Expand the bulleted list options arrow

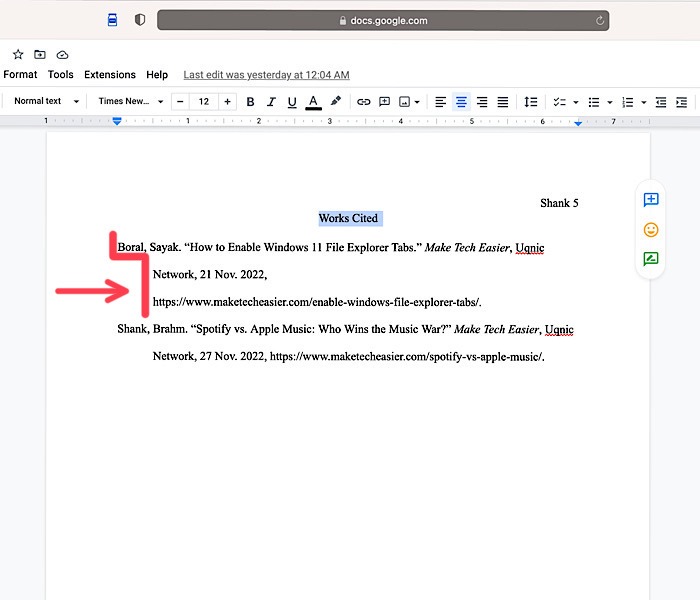(609, 102)
